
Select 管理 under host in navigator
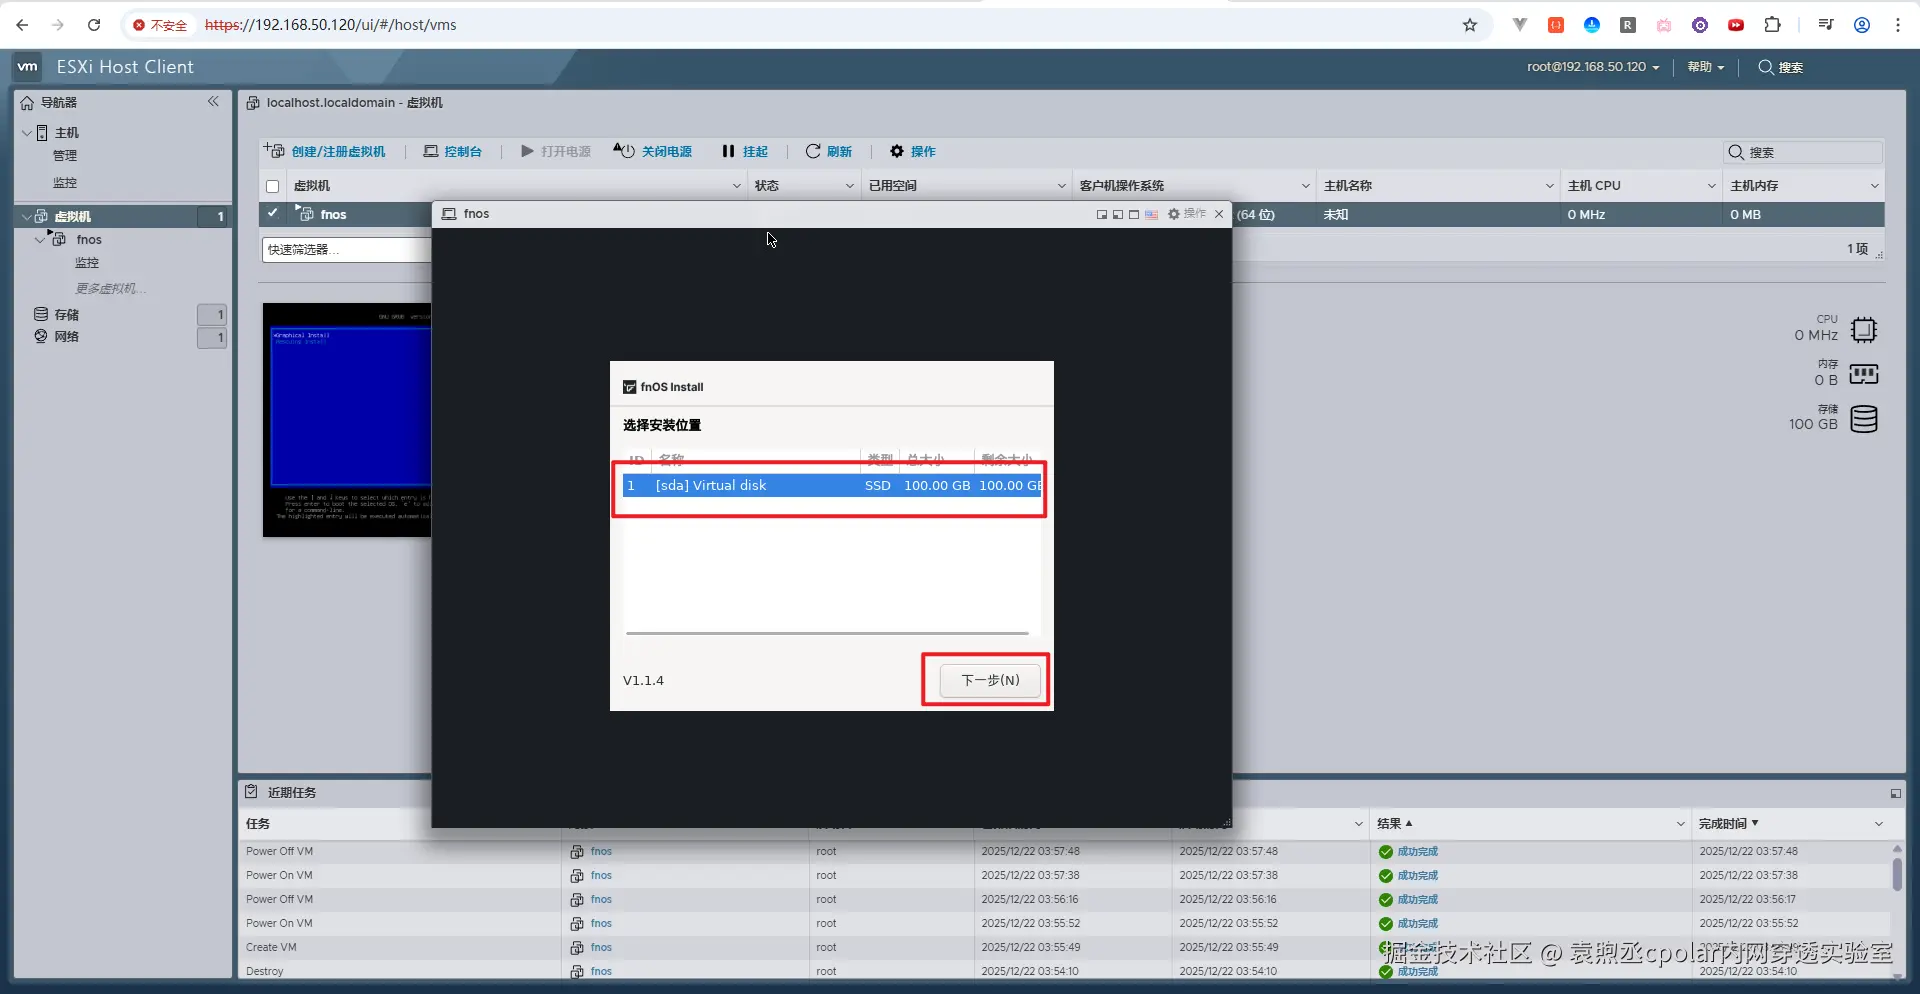[65, 156]
